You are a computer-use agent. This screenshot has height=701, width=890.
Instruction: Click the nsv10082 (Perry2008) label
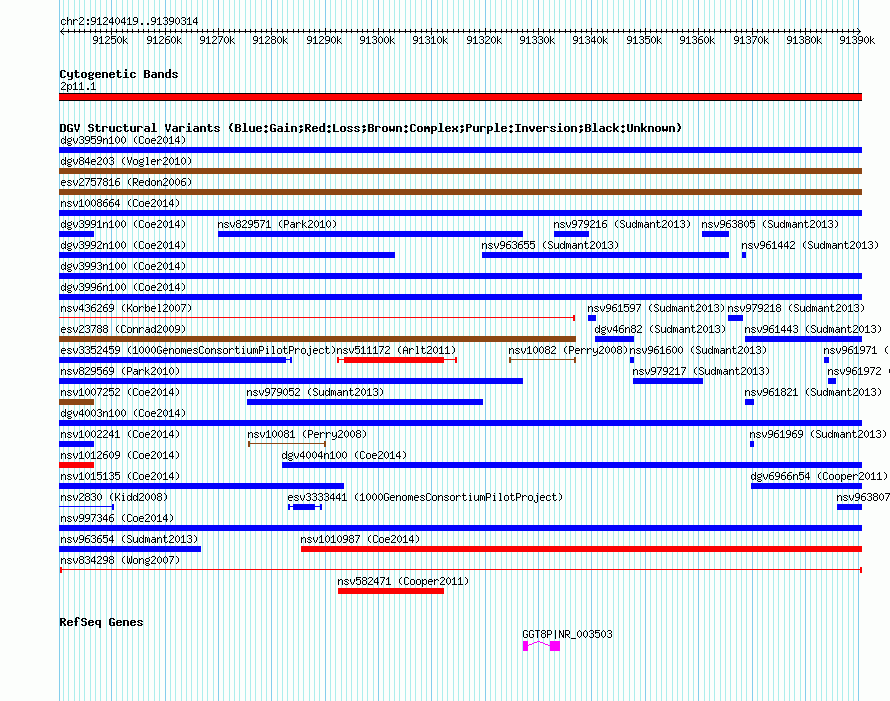[x=568, y=350]
